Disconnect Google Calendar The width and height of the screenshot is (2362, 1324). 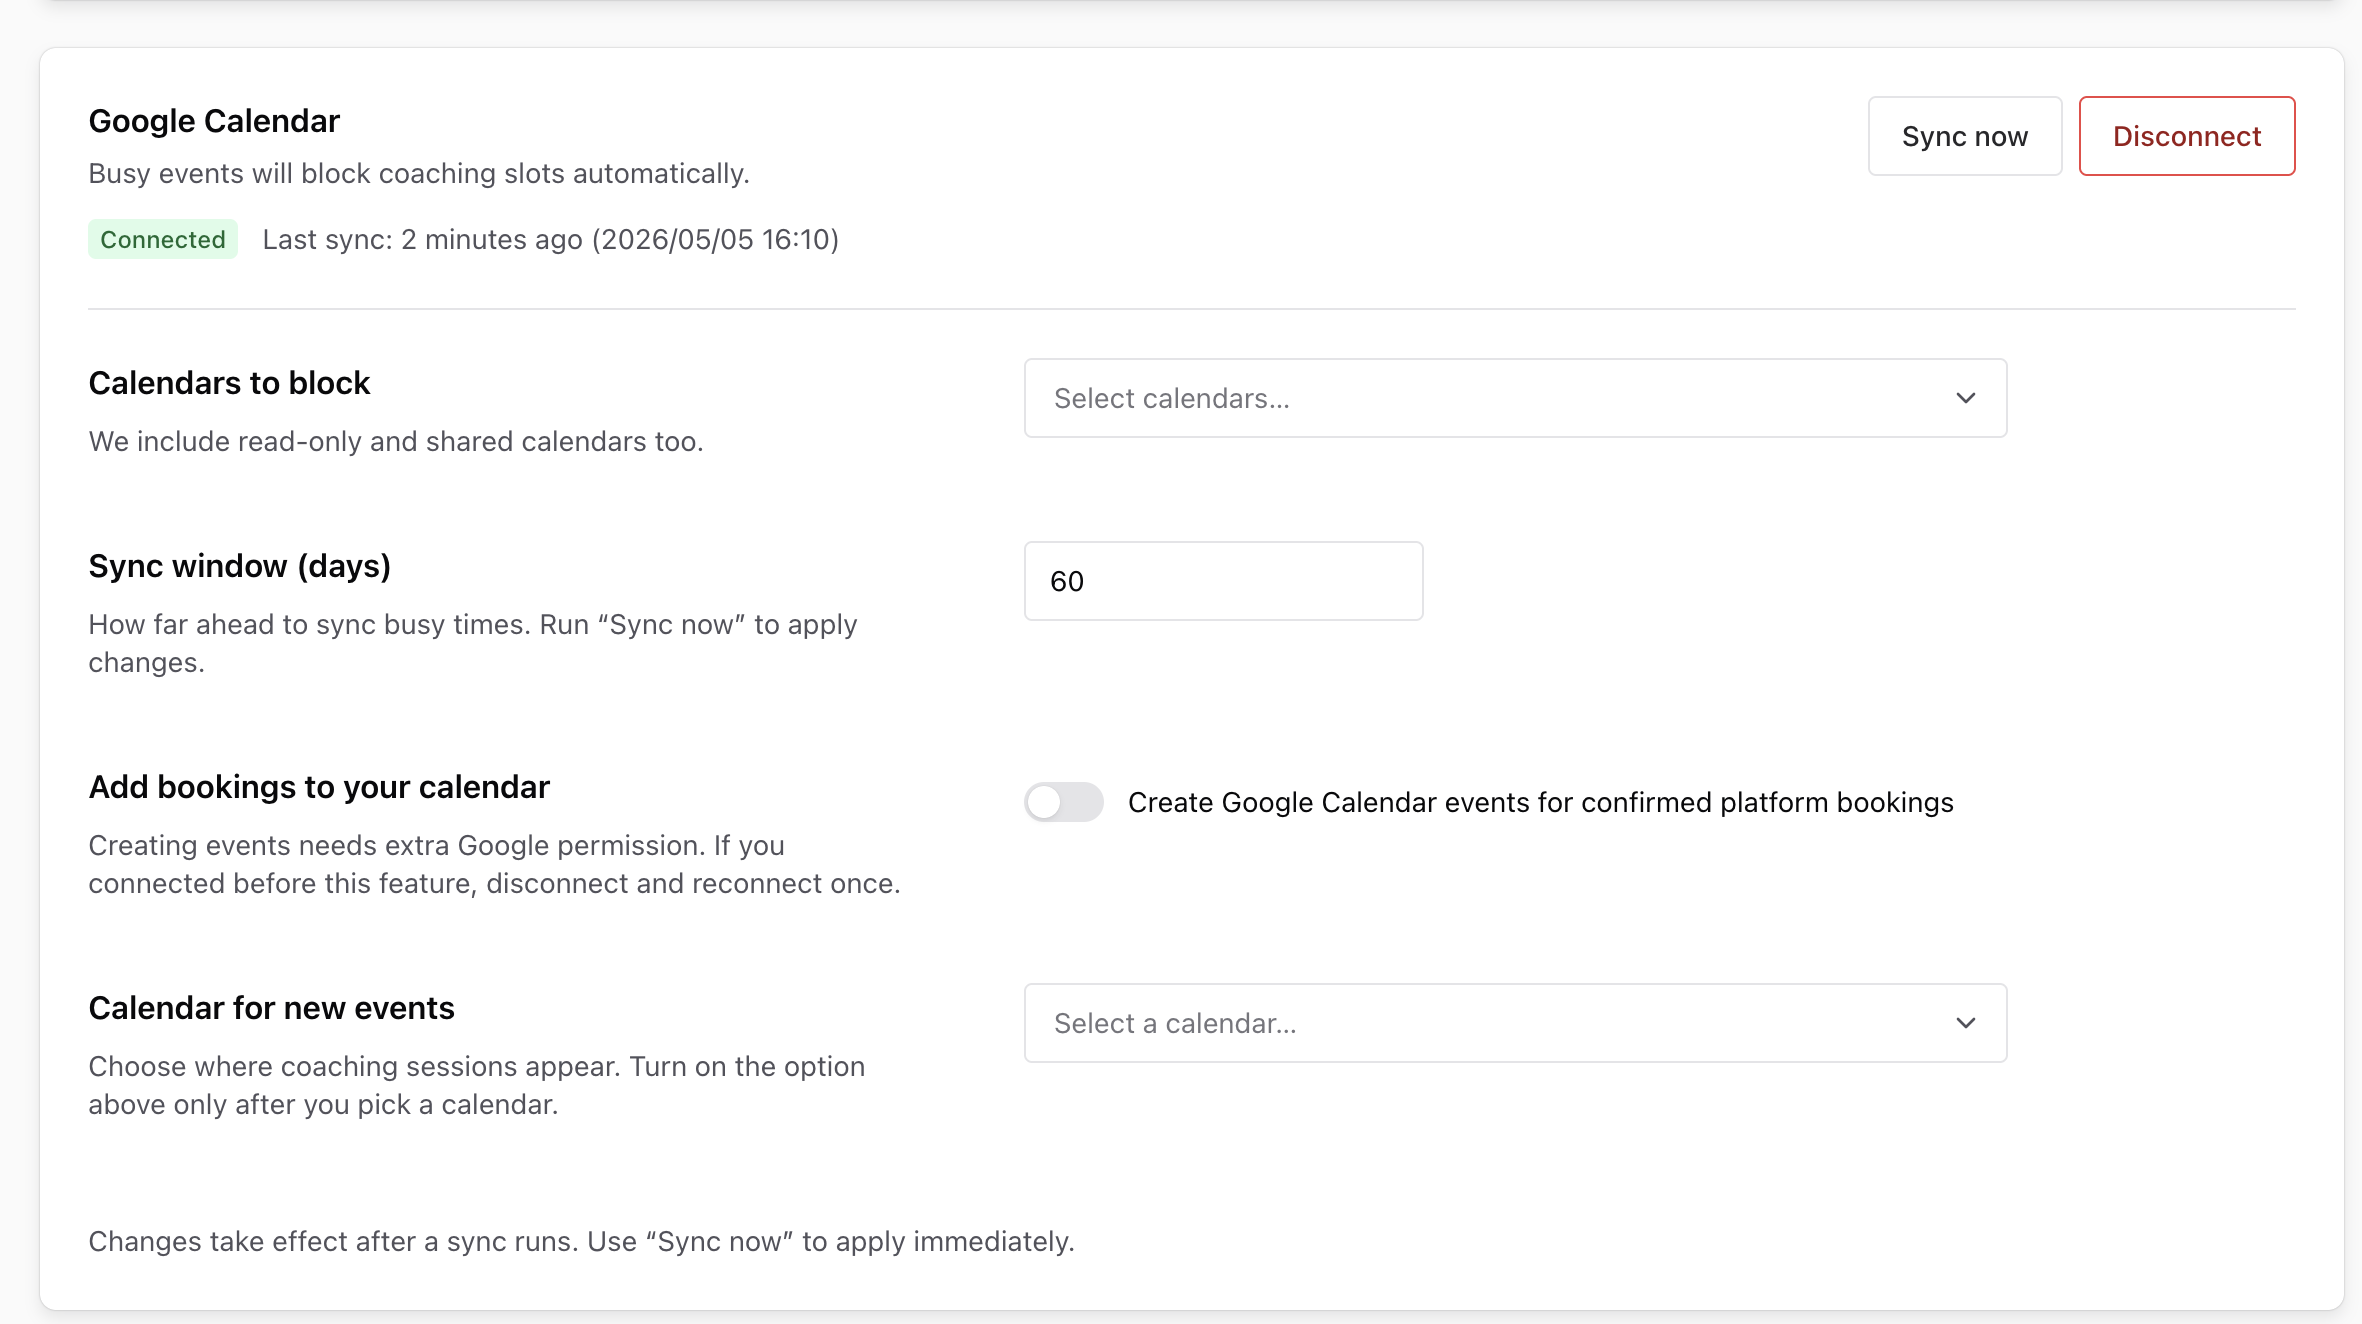tap(2186, 136)
